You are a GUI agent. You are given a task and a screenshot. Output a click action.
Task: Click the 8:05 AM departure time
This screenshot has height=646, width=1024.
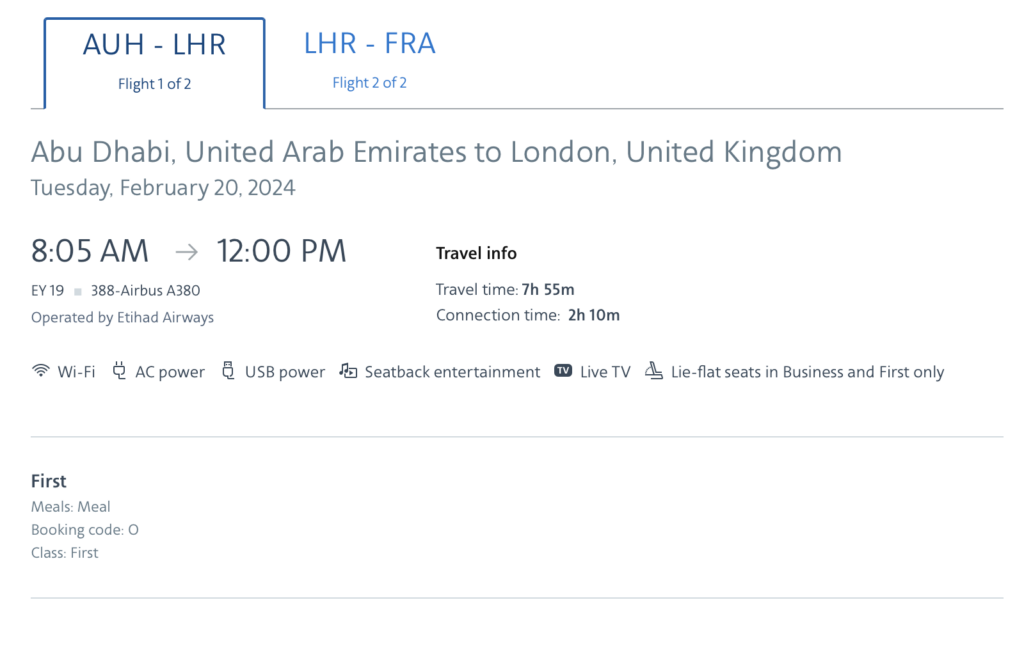coord(90,251)
